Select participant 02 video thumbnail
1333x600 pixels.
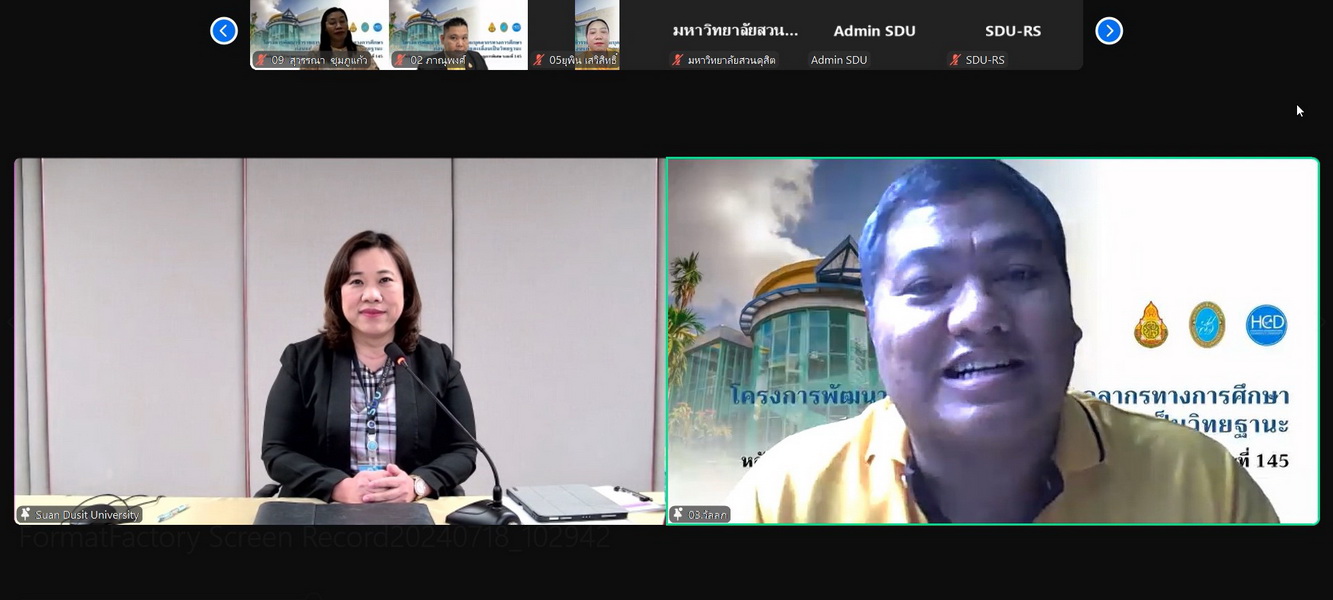click(x=458, y=35)
